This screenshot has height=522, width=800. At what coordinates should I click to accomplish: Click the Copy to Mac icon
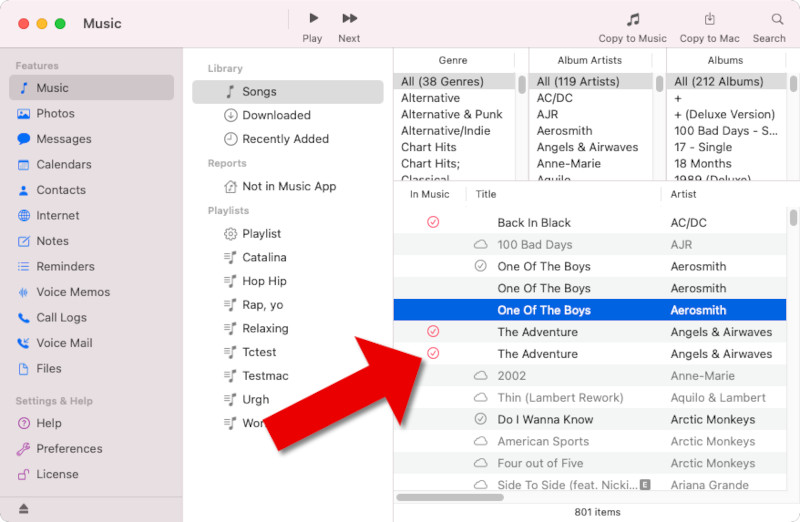point(709,20)
